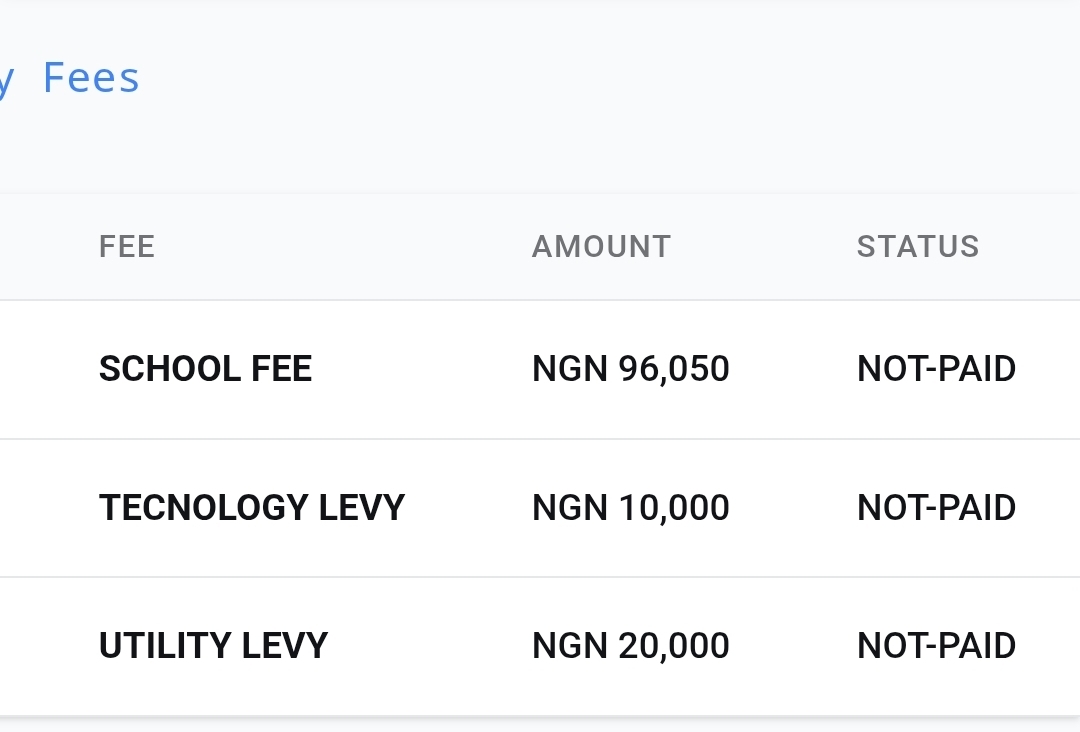Click the NGN 20,000 amount

pos(630,645)
